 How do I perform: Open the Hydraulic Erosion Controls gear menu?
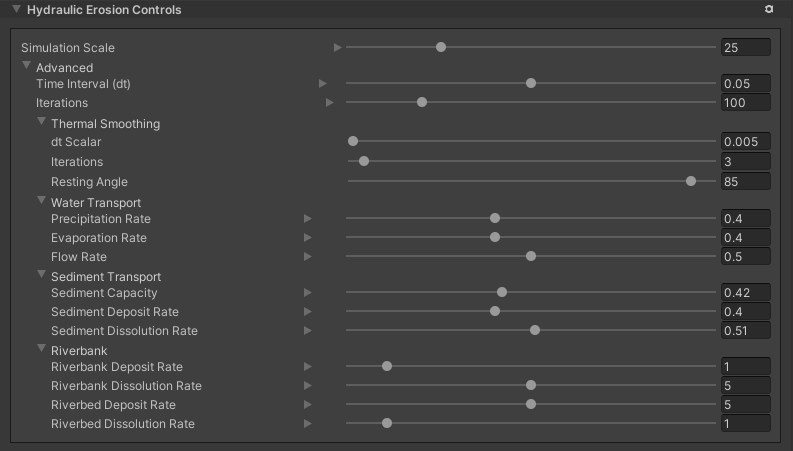point(769,9)
